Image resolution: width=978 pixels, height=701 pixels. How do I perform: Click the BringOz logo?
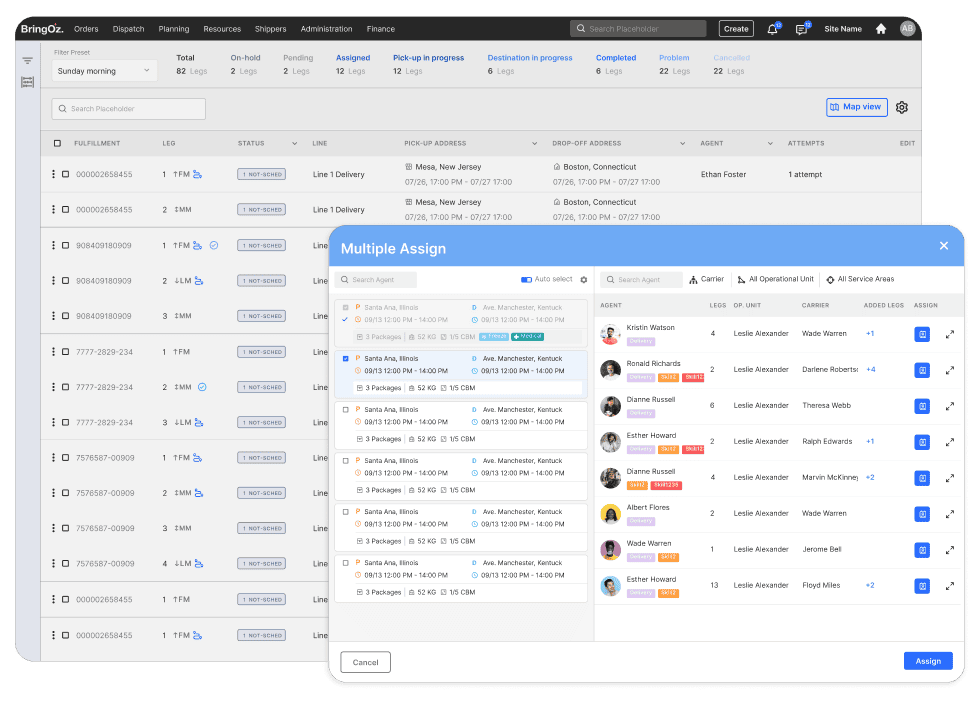[x=42, y=29]
